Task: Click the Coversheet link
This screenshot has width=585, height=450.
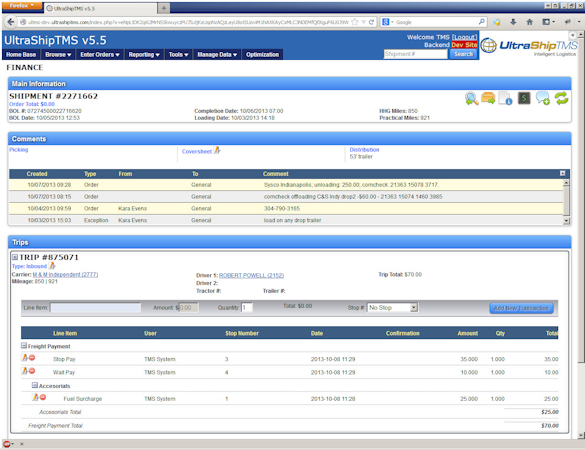Action: 197,151
